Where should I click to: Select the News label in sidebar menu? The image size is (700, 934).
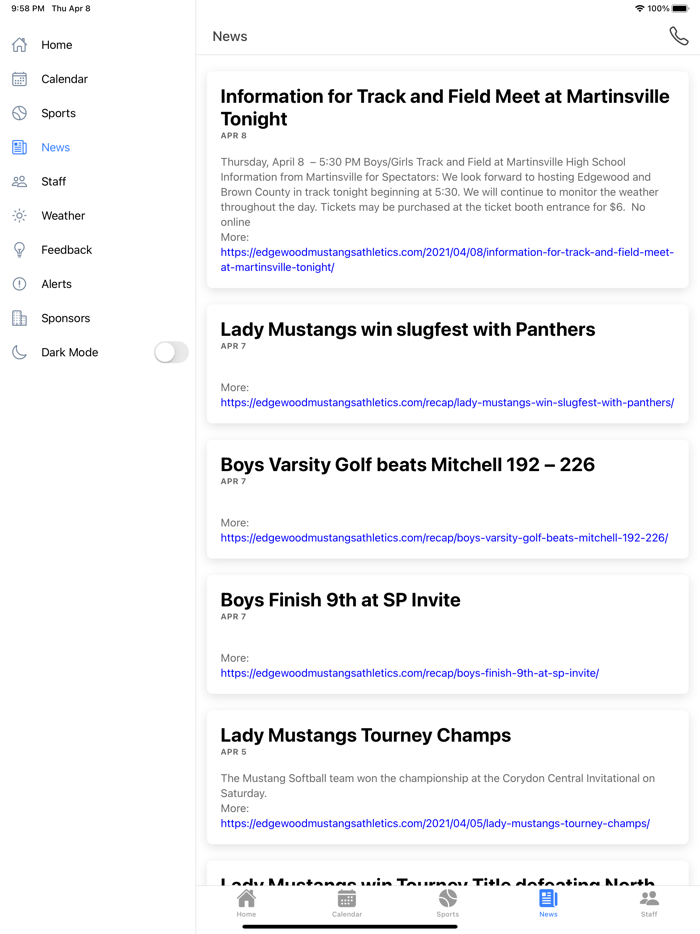click(55, 147)
